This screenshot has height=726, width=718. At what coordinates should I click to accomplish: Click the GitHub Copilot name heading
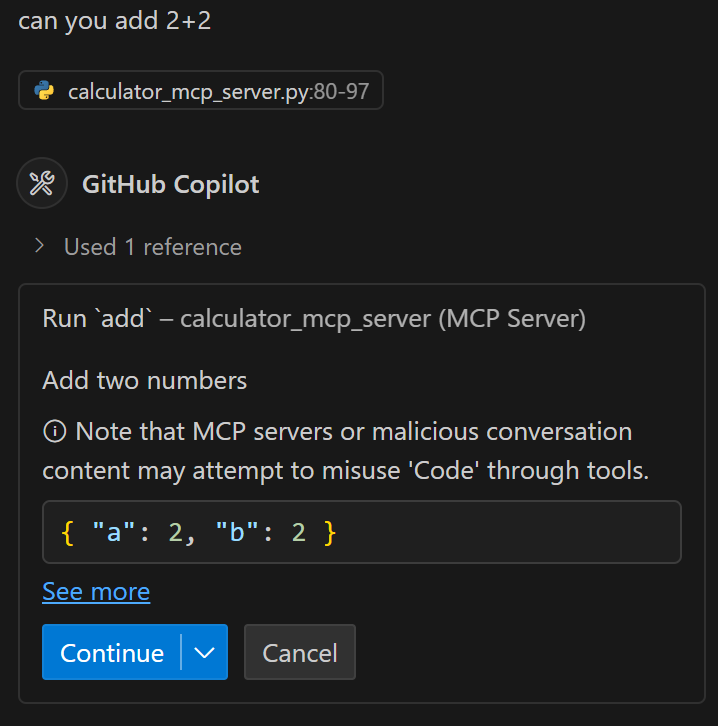tap(170, 184)
